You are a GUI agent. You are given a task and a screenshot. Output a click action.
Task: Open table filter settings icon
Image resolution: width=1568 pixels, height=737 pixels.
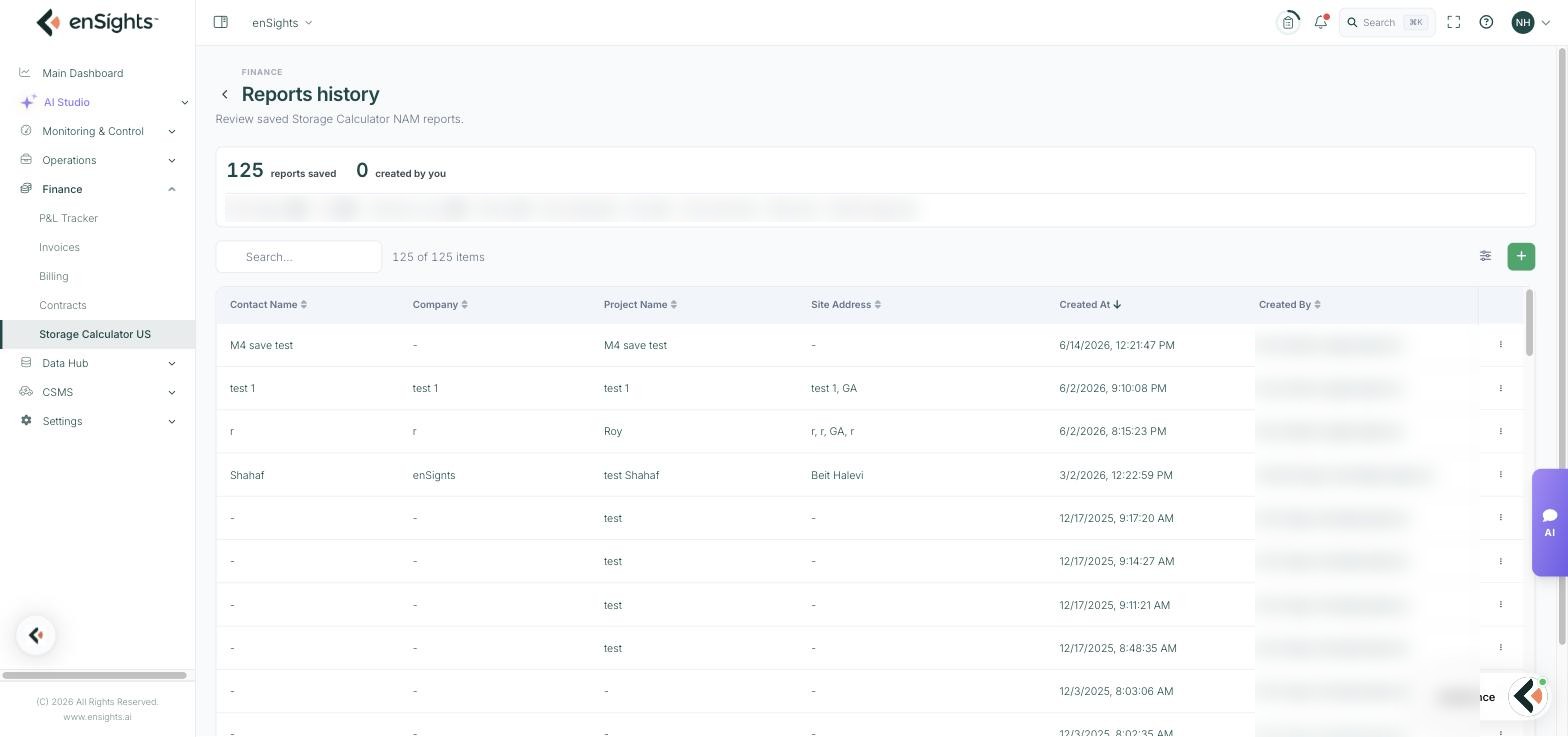pyautogui.click(x=1485, y=256)
